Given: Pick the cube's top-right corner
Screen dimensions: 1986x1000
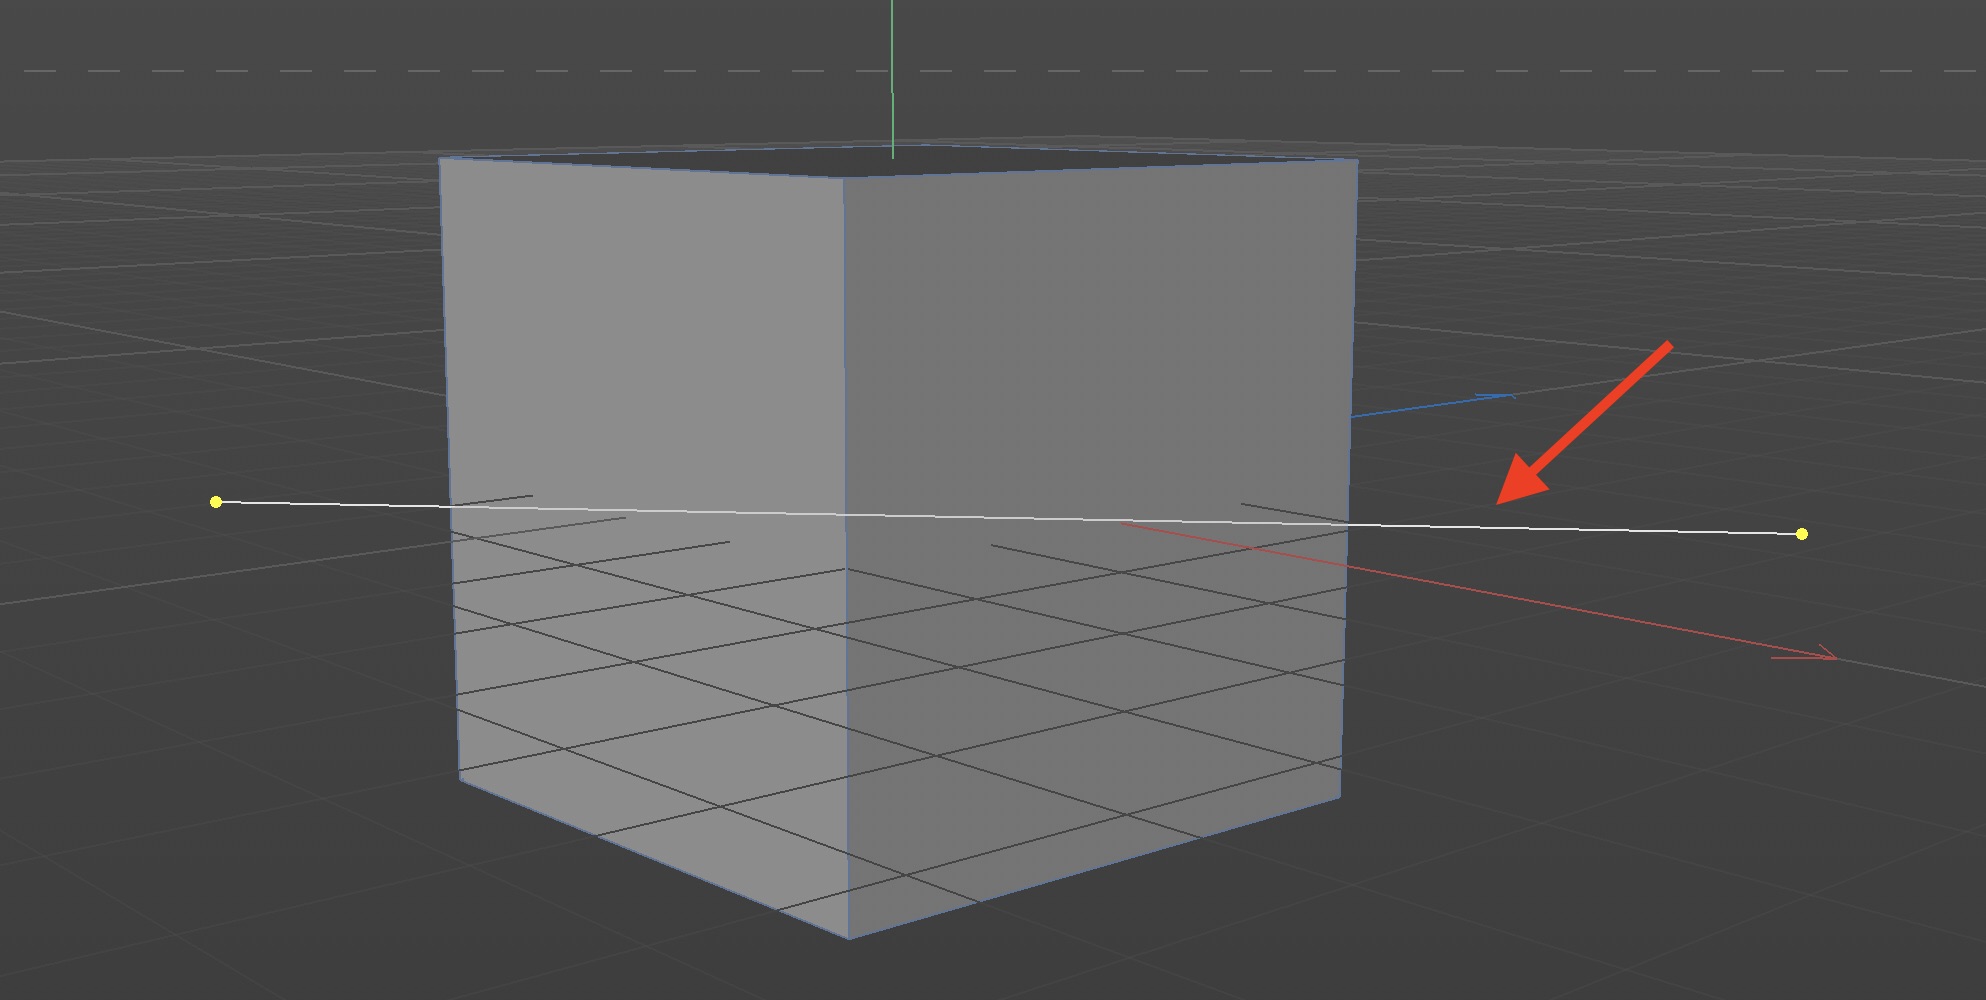Looking at the screenshot, I should (x=1357, y=160).
